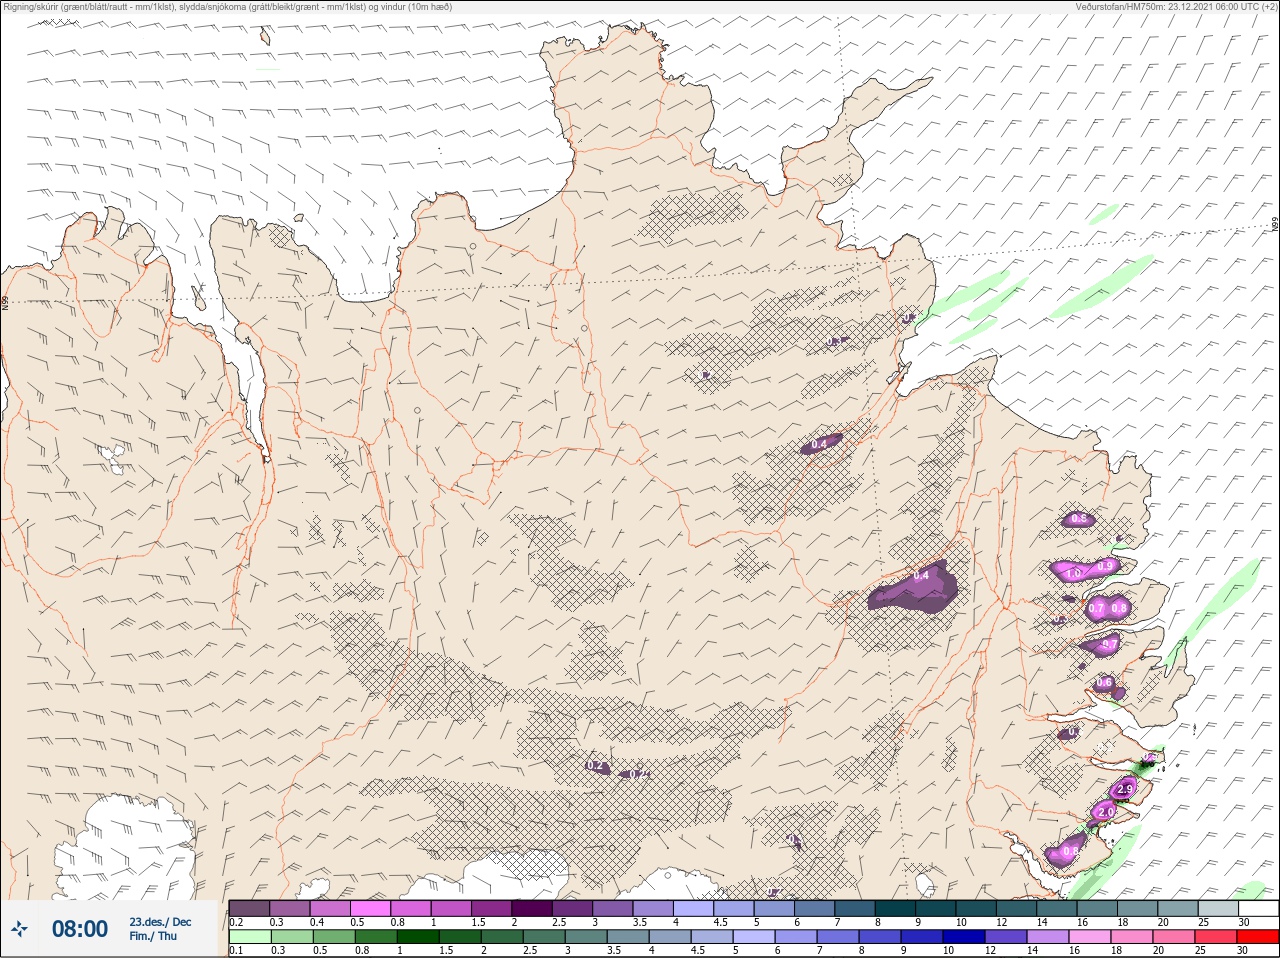
Task: Select the 0.2 swatch in upper legend row
Action: point(249,908)
